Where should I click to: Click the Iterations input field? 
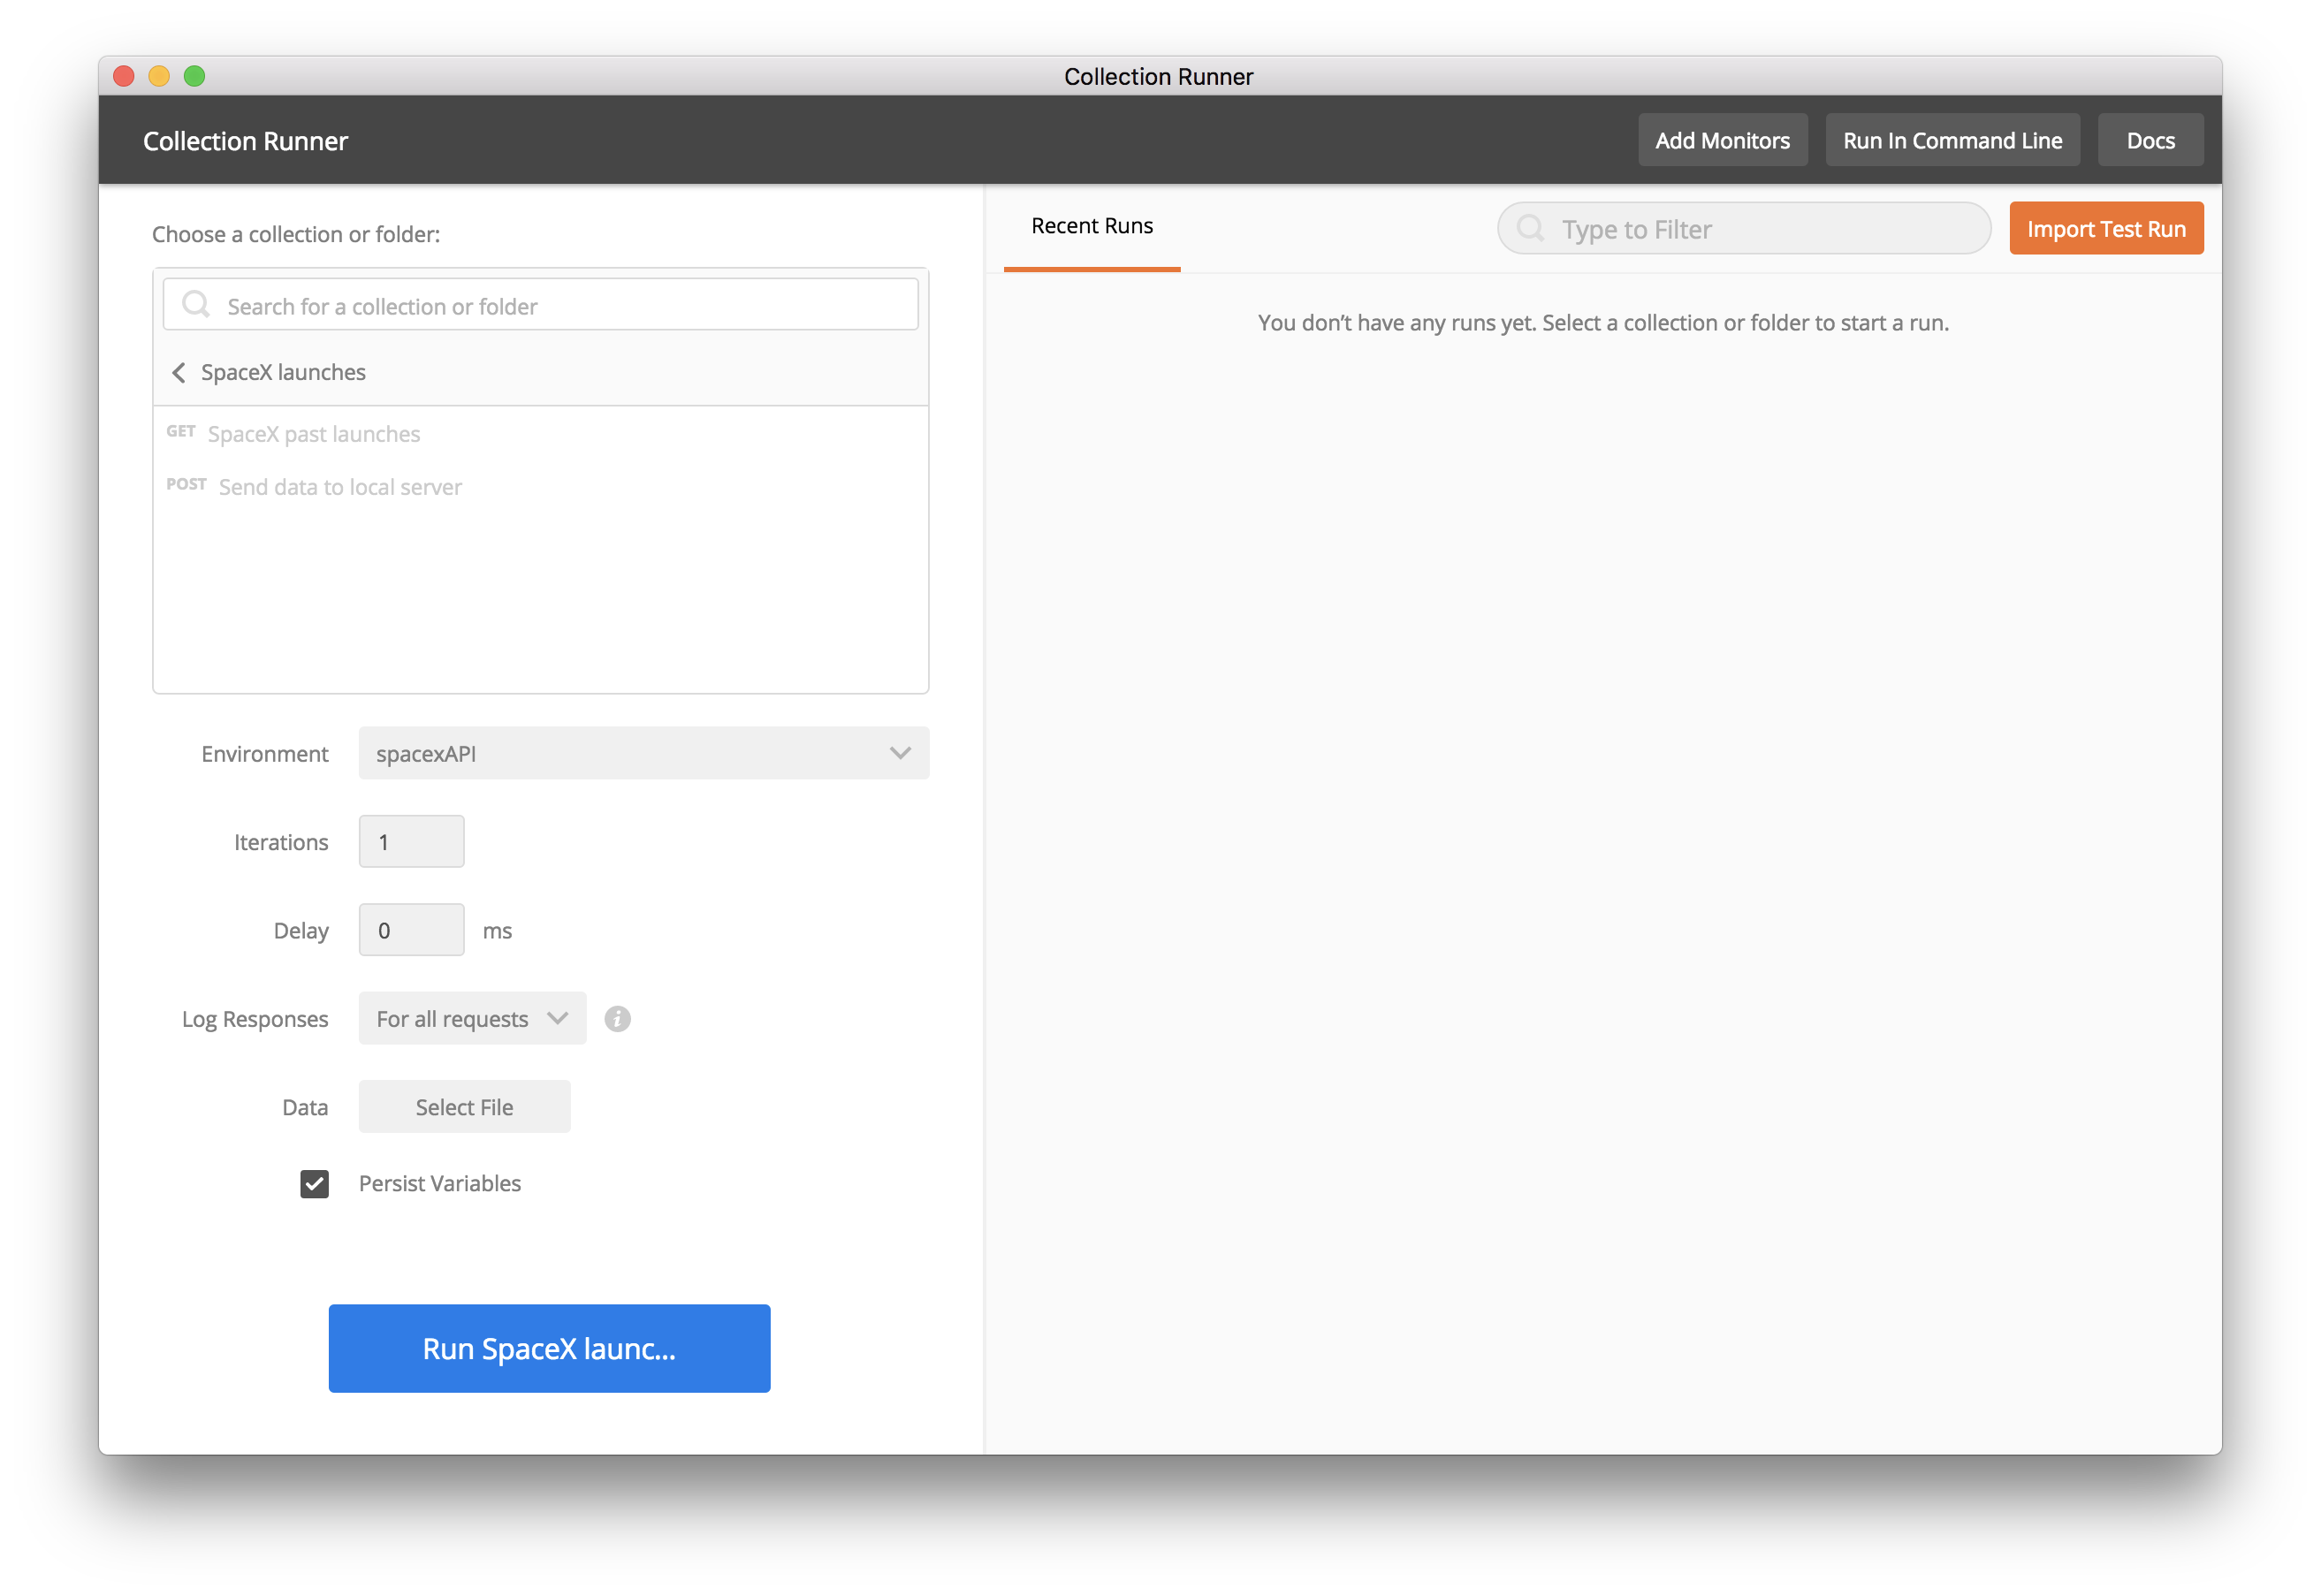tap(411, 841)
